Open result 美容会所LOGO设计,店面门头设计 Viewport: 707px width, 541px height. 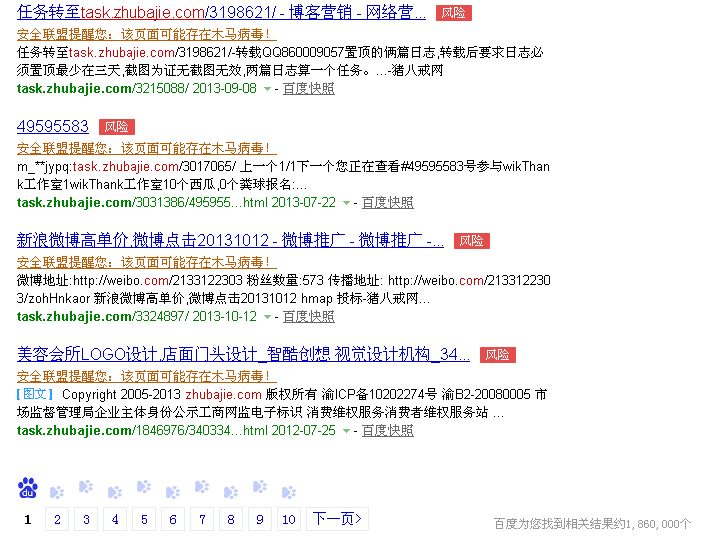pos(243,354)
